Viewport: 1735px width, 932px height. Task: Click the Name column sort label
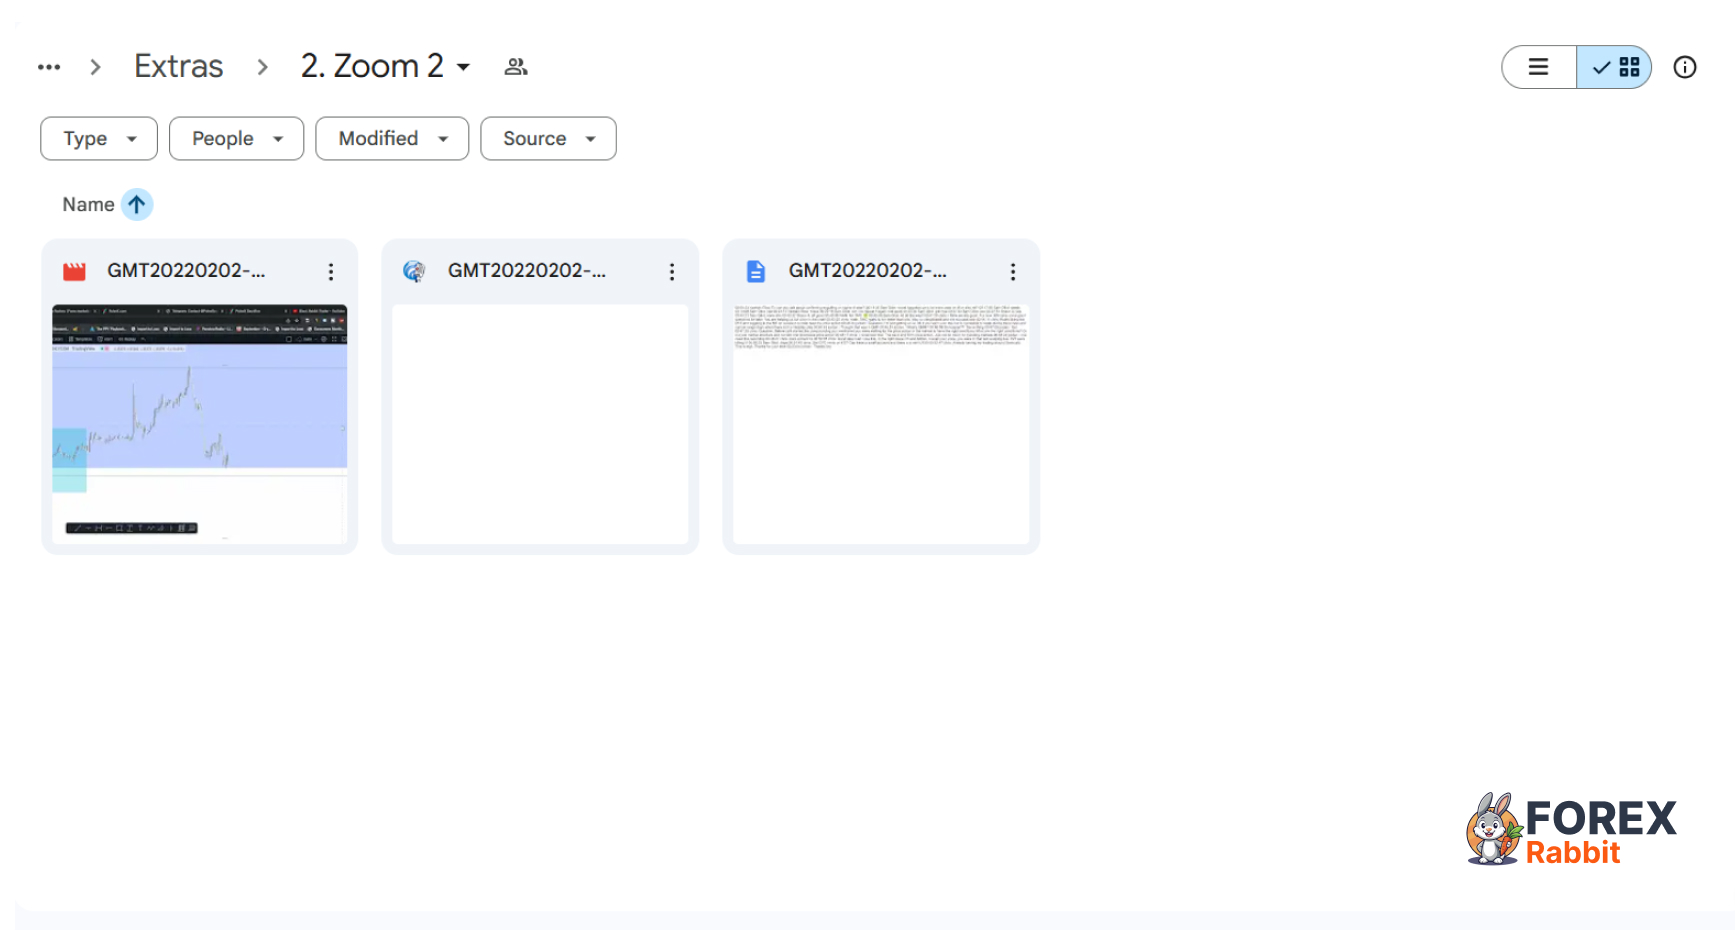pyautogui.click(x=88, y=205)
